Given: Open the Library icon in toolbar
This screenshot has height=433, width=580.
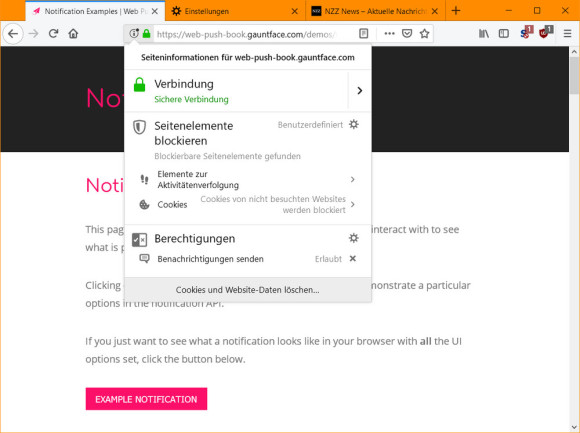Looking at the screenshot, I should tap(484, 34).
